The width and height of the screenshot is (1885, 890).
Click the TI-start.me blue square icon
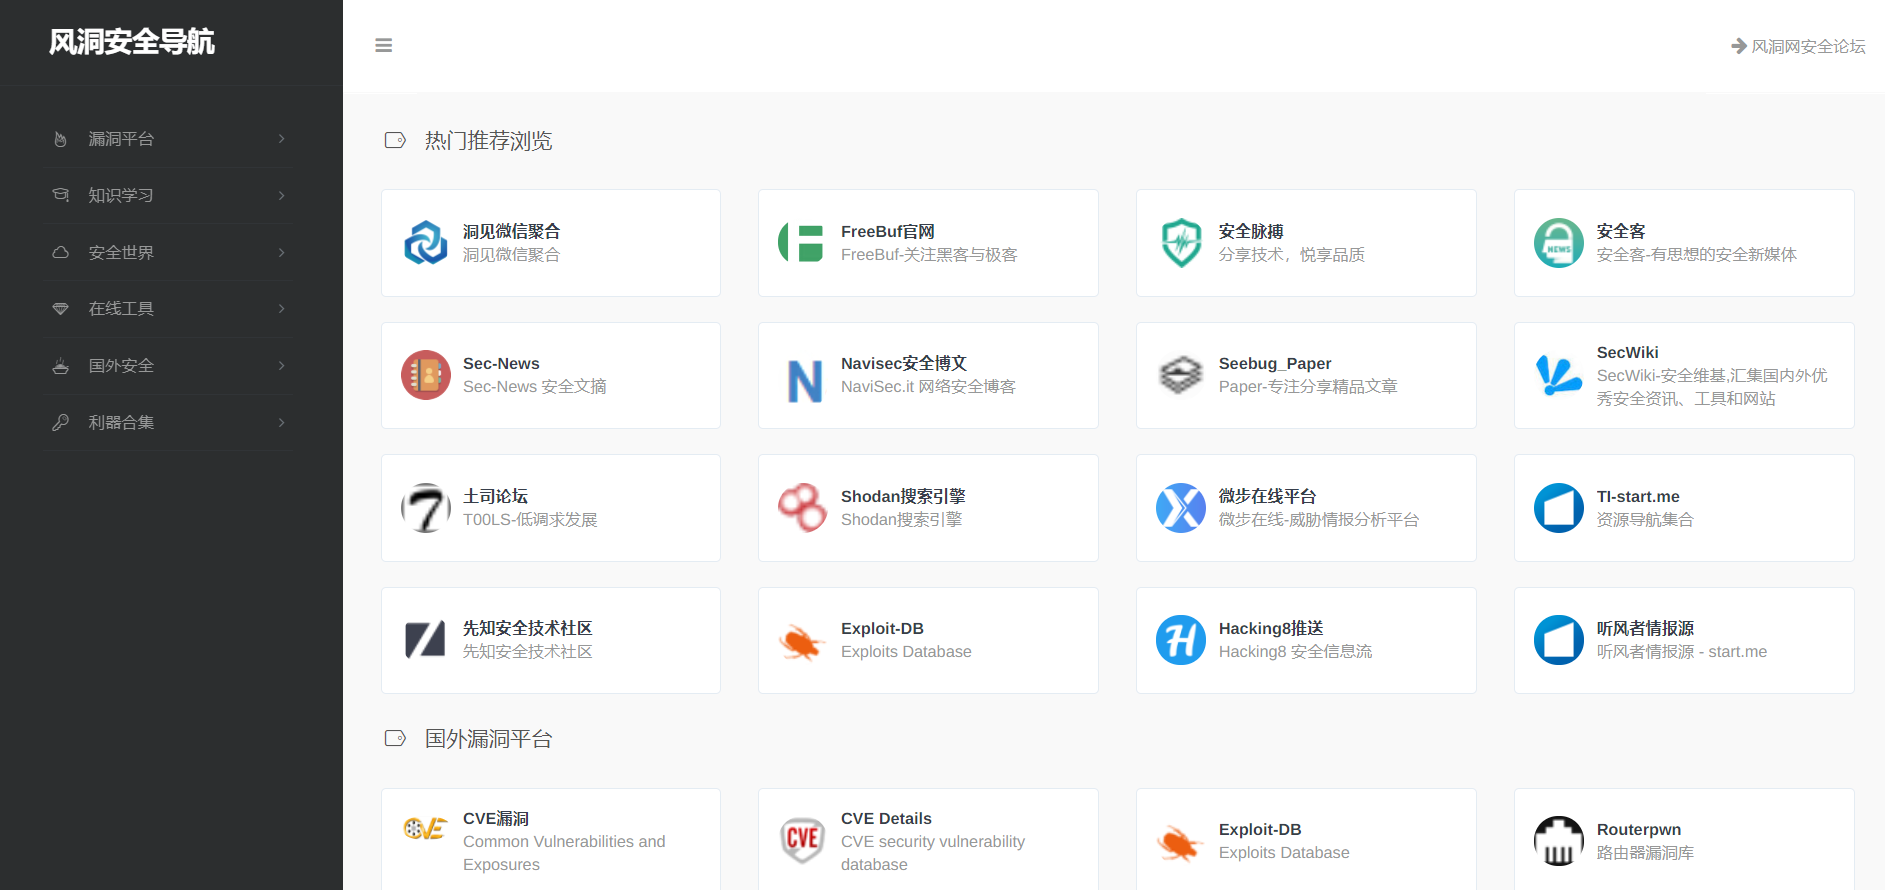1559,508
